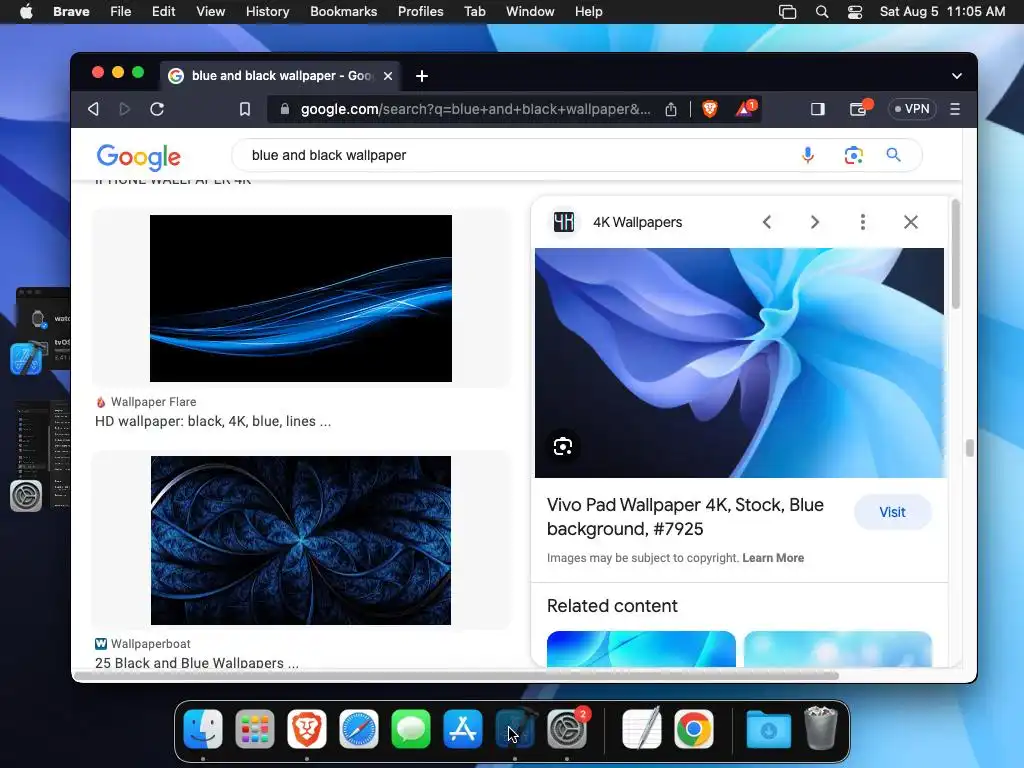The width and height of the screenshot is (1024, 768).
Task: Toggle the browser sidebar panel icon
Action: click(x=818, y=109)
